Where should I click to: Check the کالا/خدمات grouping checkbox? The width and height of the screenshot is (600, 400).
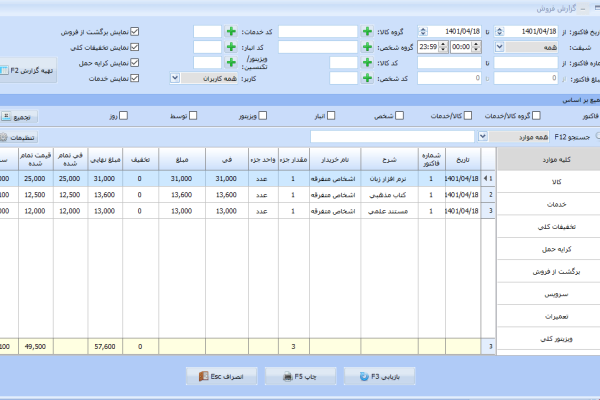tap(468, 116)
